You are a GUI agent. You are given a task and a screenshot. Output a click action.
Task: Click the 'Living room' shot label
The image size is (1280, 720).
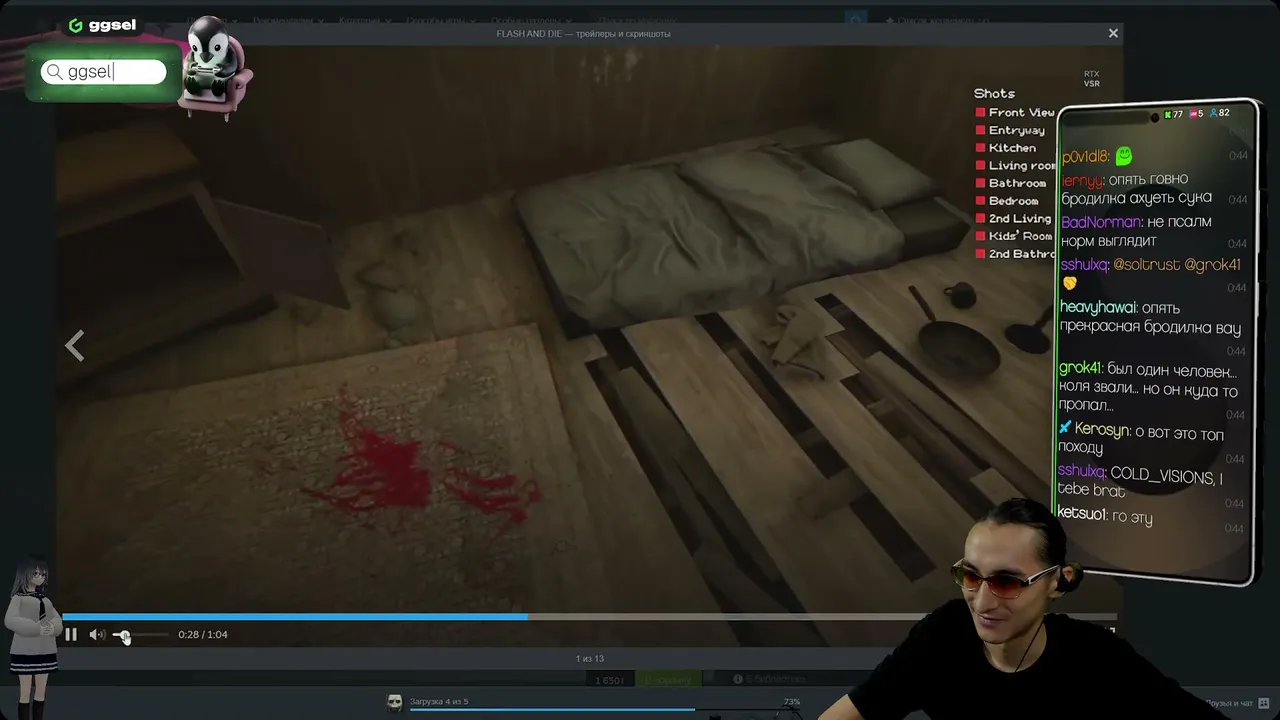coord(1021,166)
